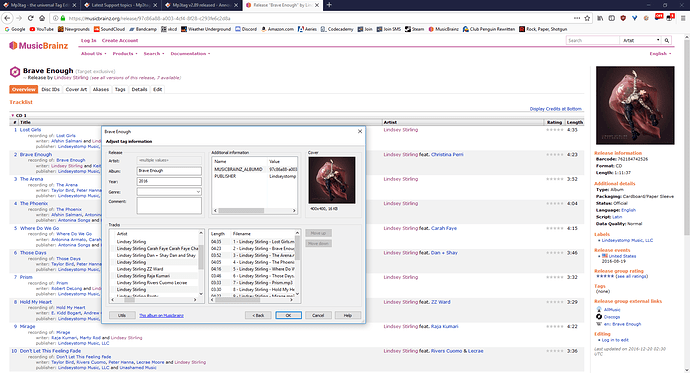Viewport: 690px width, 373px height.
Task: Open Weather Underground bookmark
Action: pos(206,29)
